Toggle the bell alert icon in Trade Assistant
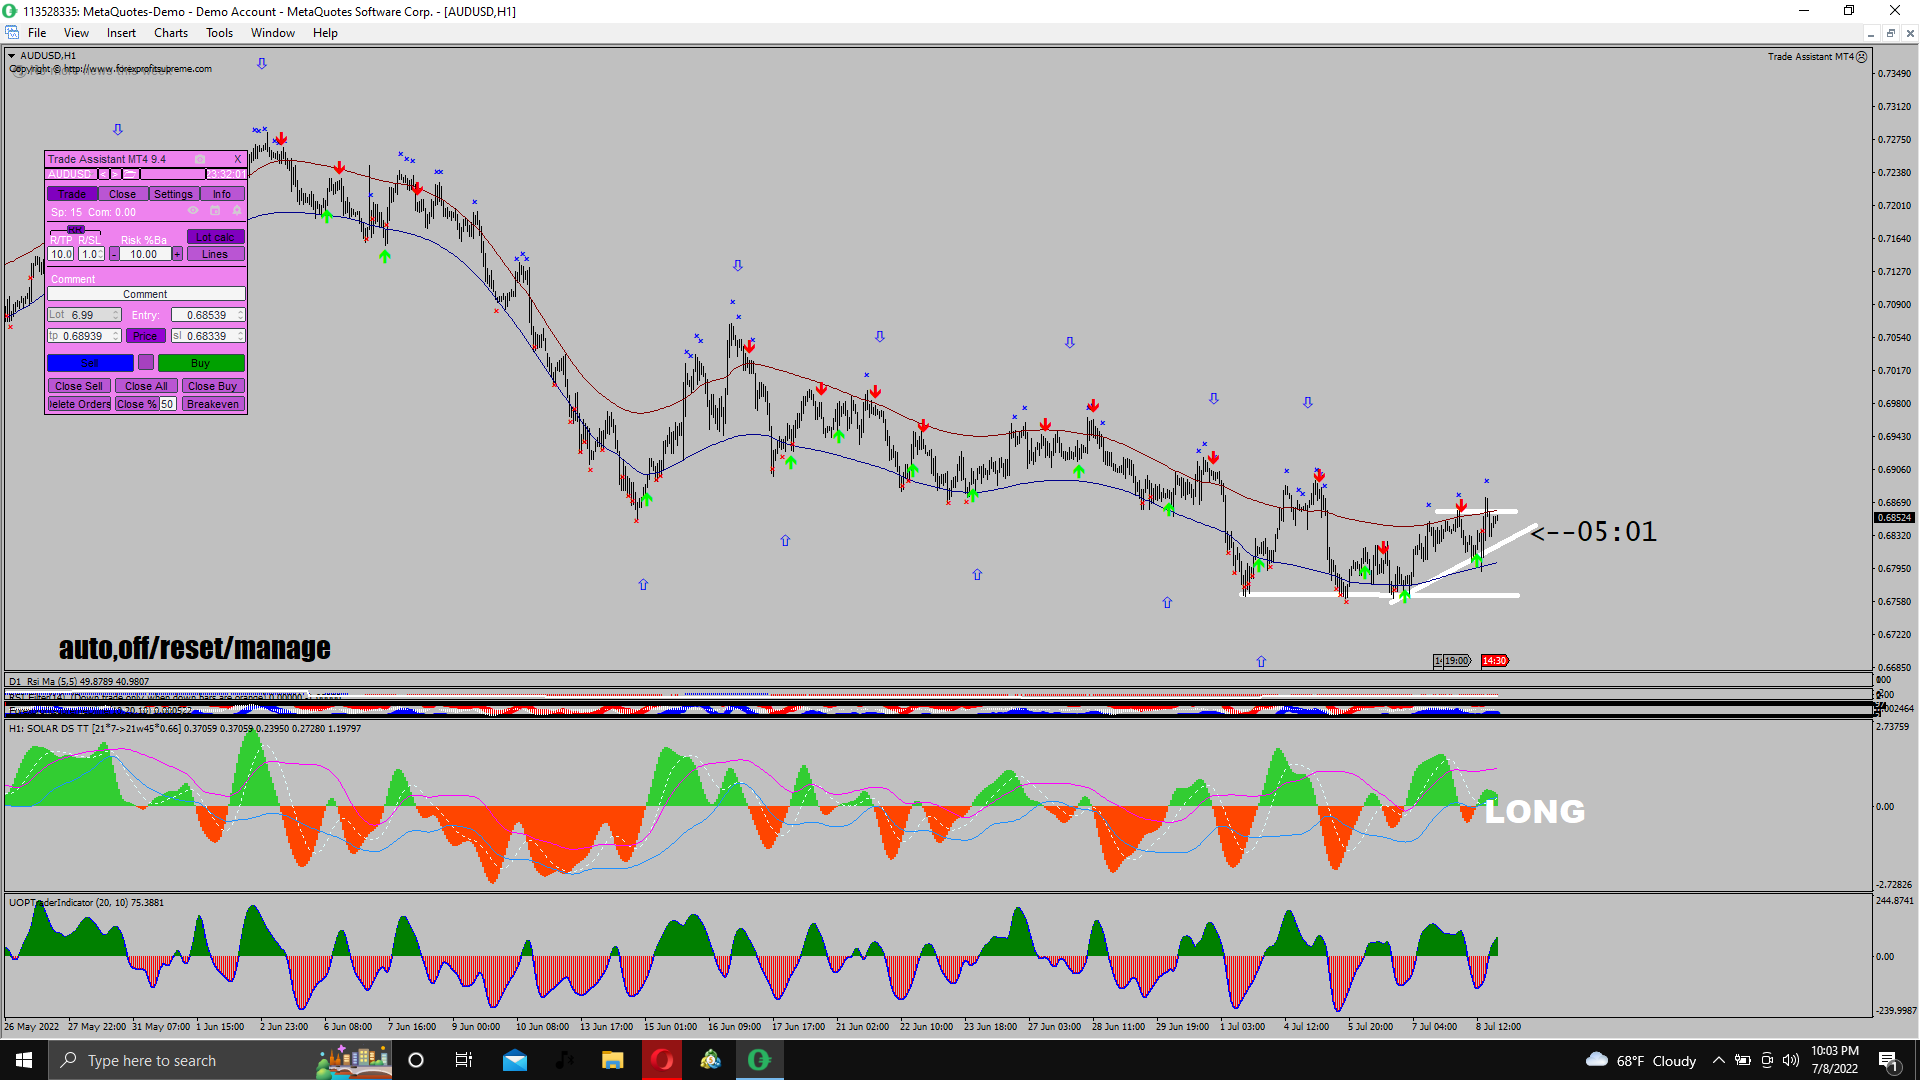 coord(237,211)
